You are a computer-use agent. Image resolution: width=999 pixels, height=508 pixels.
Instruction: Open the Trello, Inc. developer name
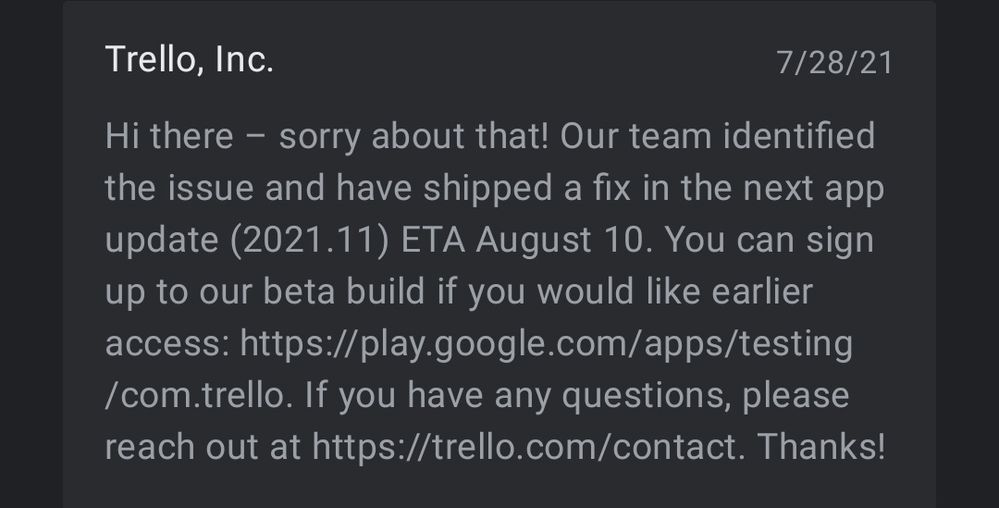point(189,60)
